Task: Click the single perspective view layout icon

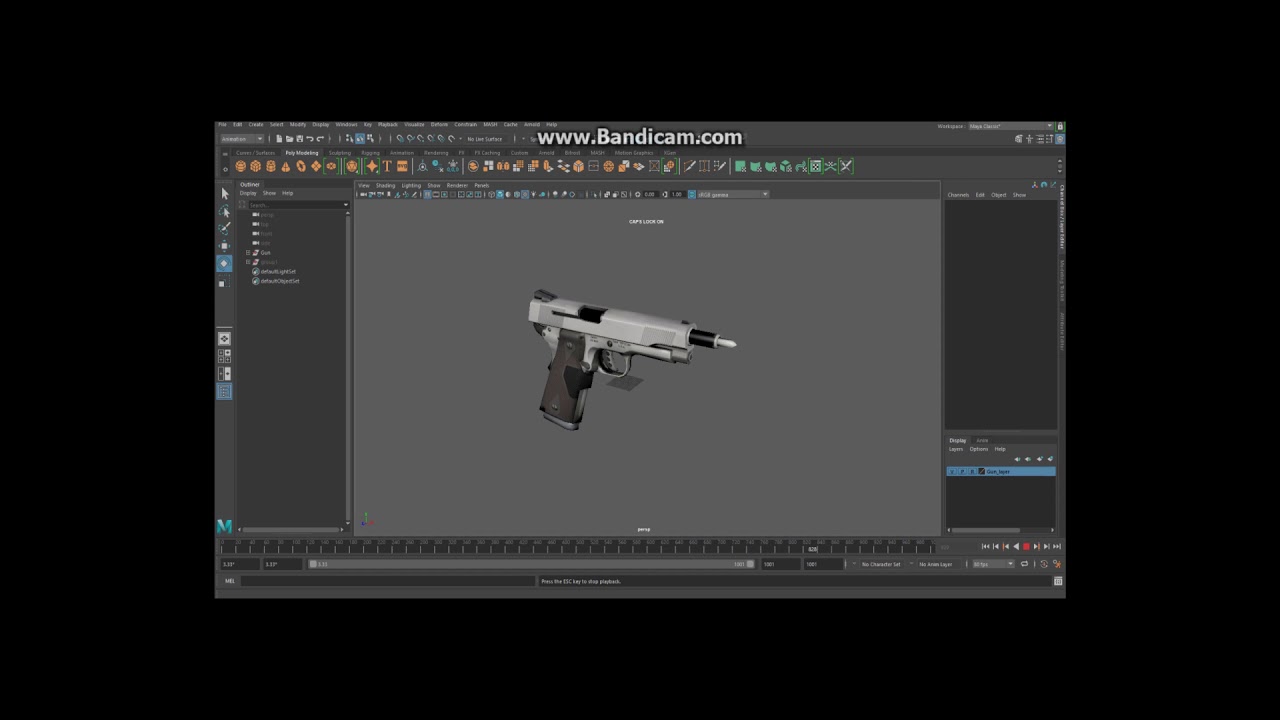Action: (224, 339)
